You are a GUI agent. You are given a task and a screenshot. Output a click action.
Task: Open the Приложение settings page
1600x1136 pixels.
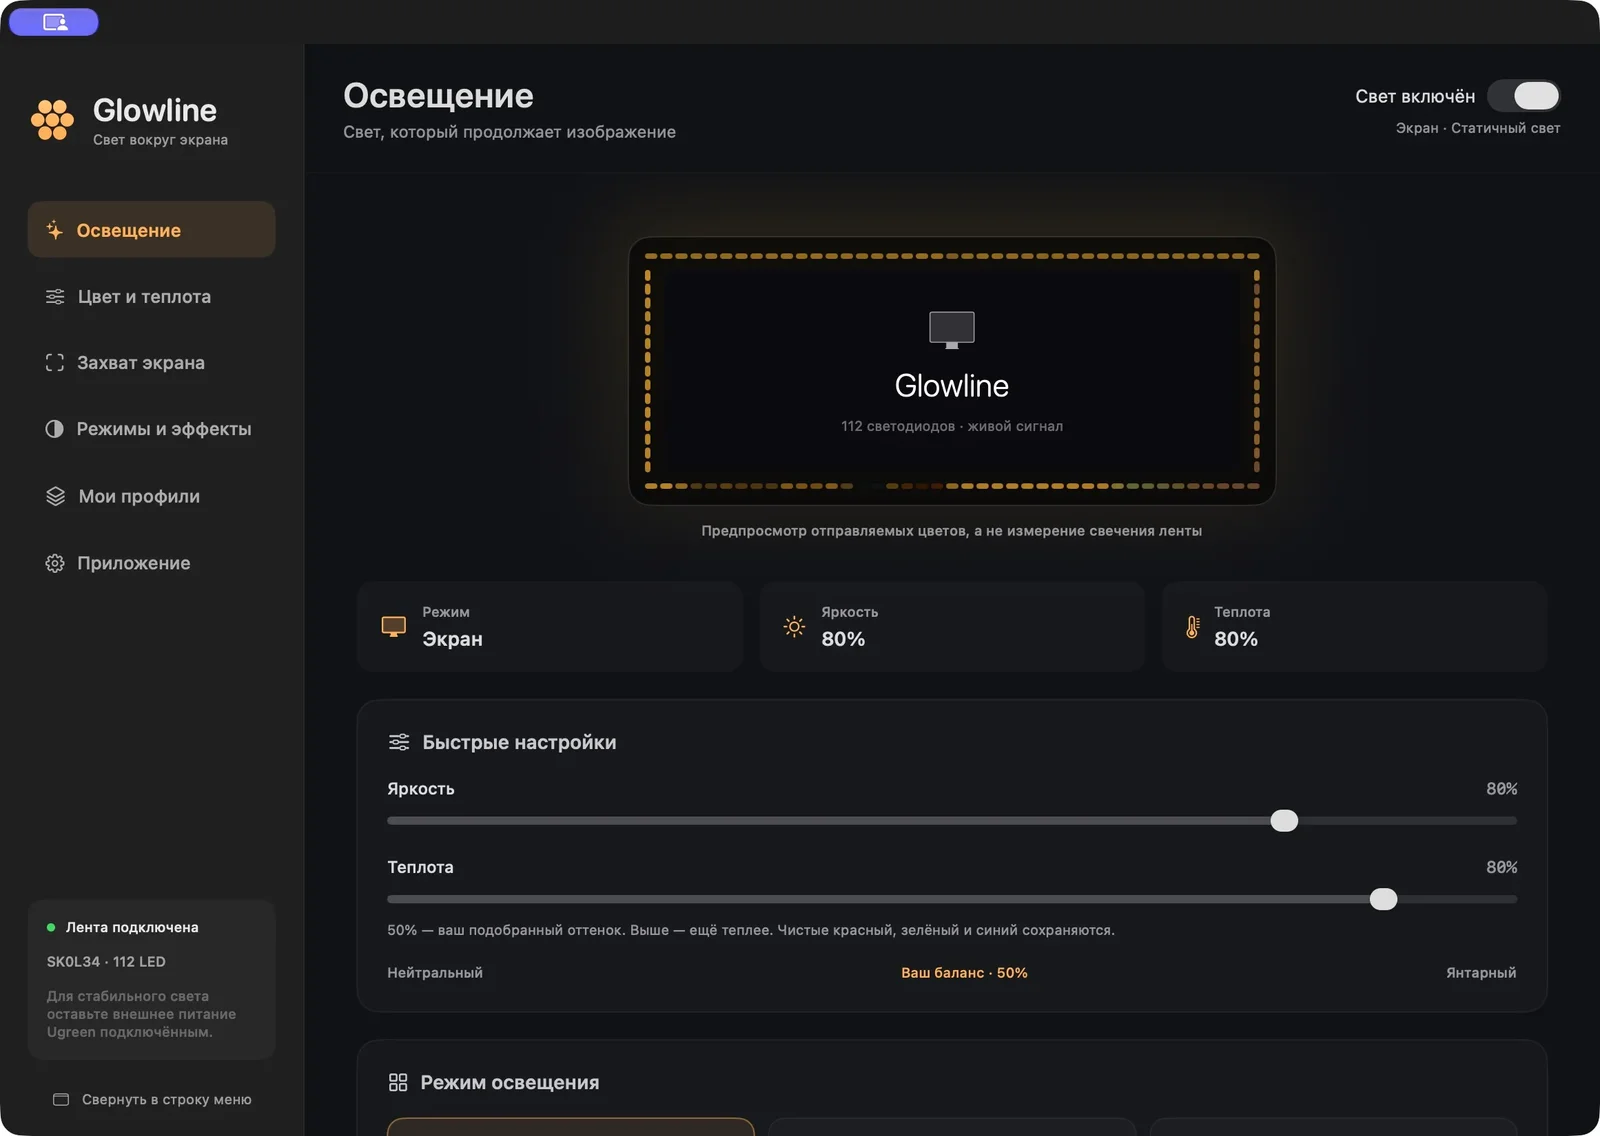[152, 563]
